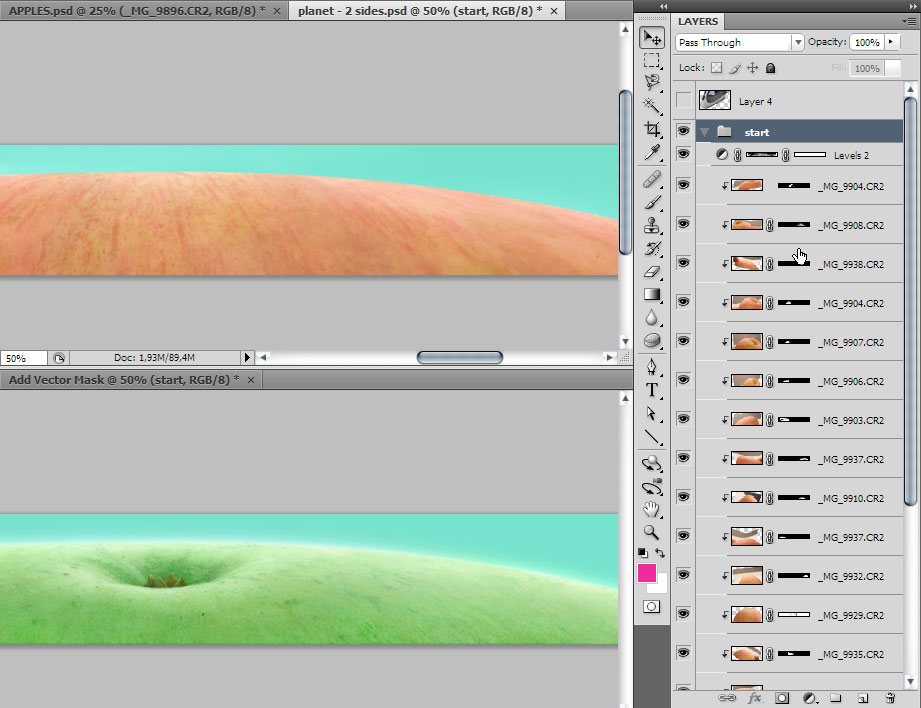Viewport: 921px width, 708px height.
Task: Hide the start group with its eye icon
Action: click(683, 131)
